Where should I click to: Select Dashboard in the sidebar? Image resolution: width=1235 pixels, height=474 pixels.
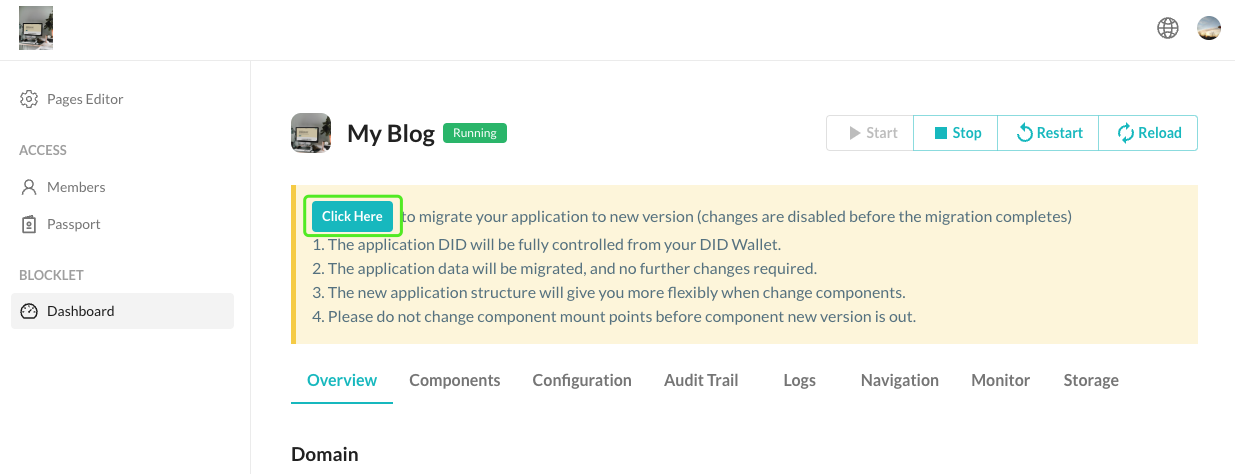[80, 311]
